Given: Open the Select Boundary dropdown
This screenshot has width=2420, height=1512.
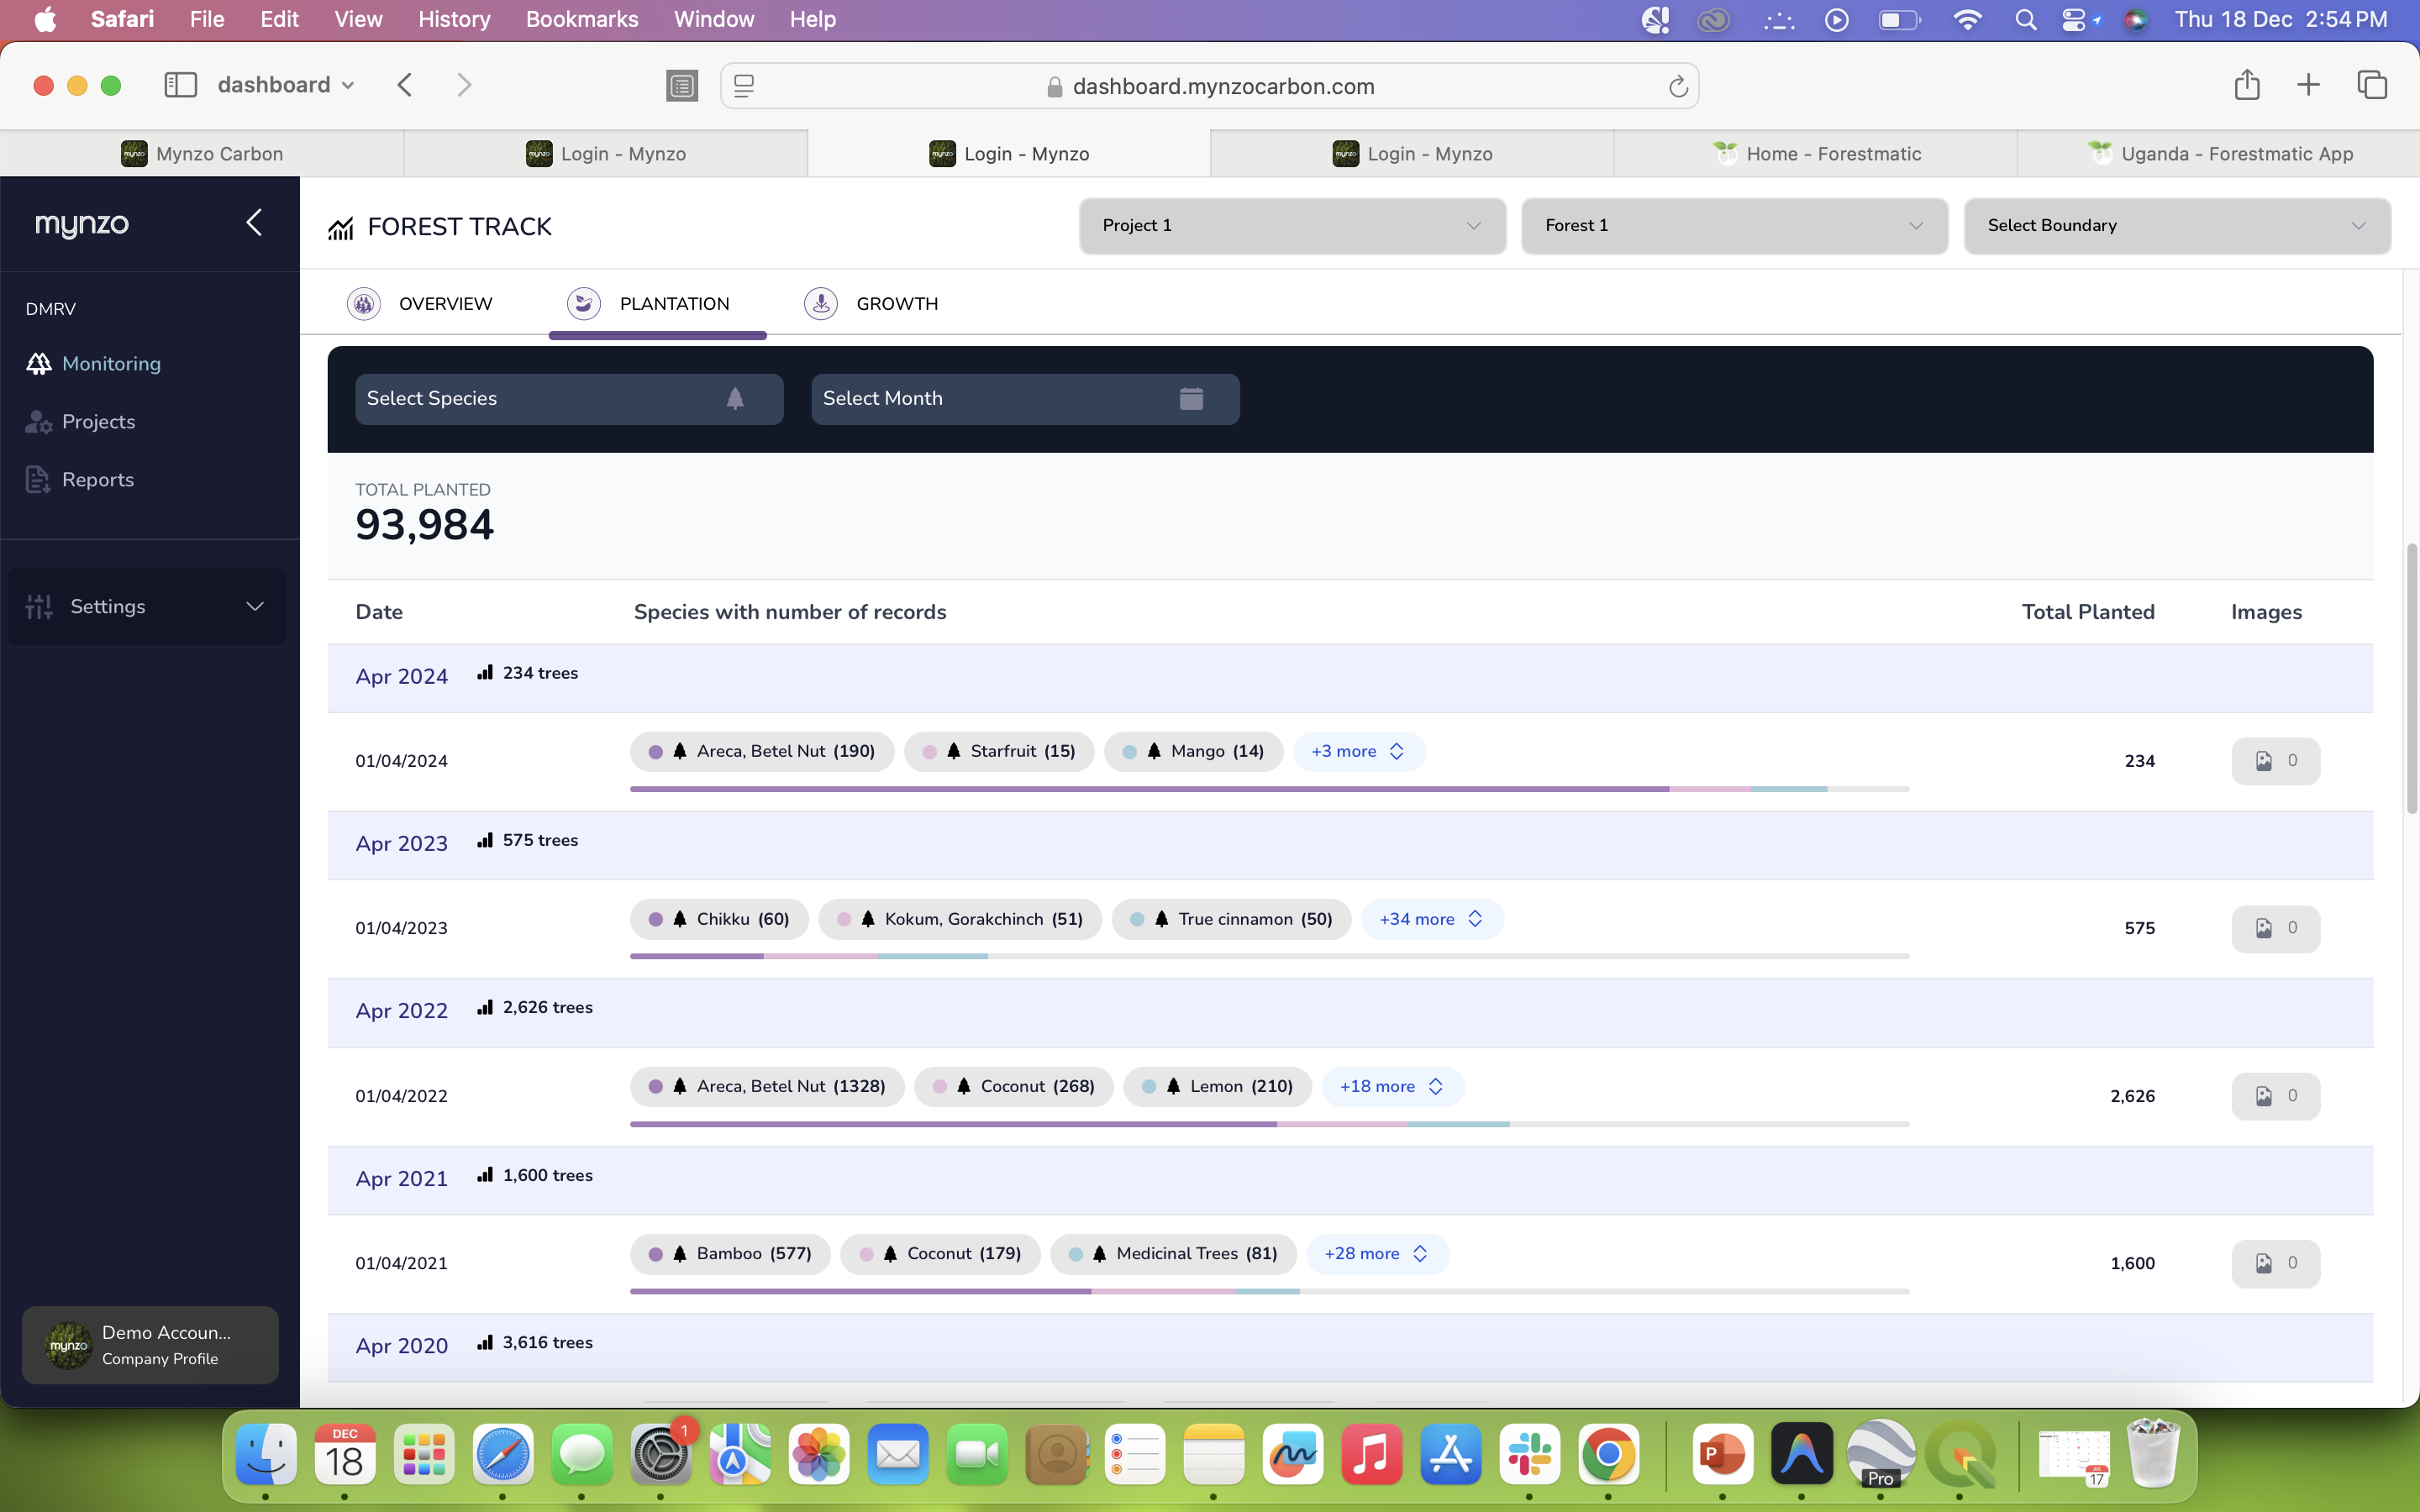Looking at the screenshot, I should [2176, 226].
